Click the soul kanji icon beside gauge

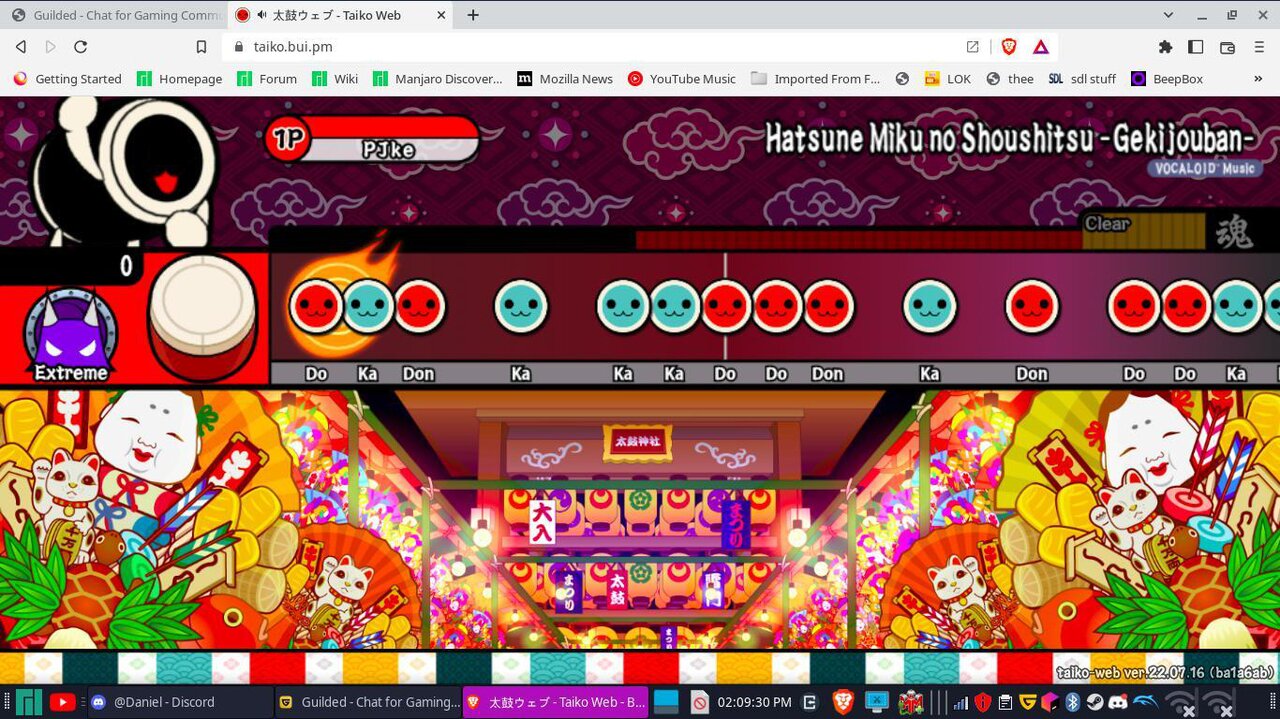(1234, 232)
